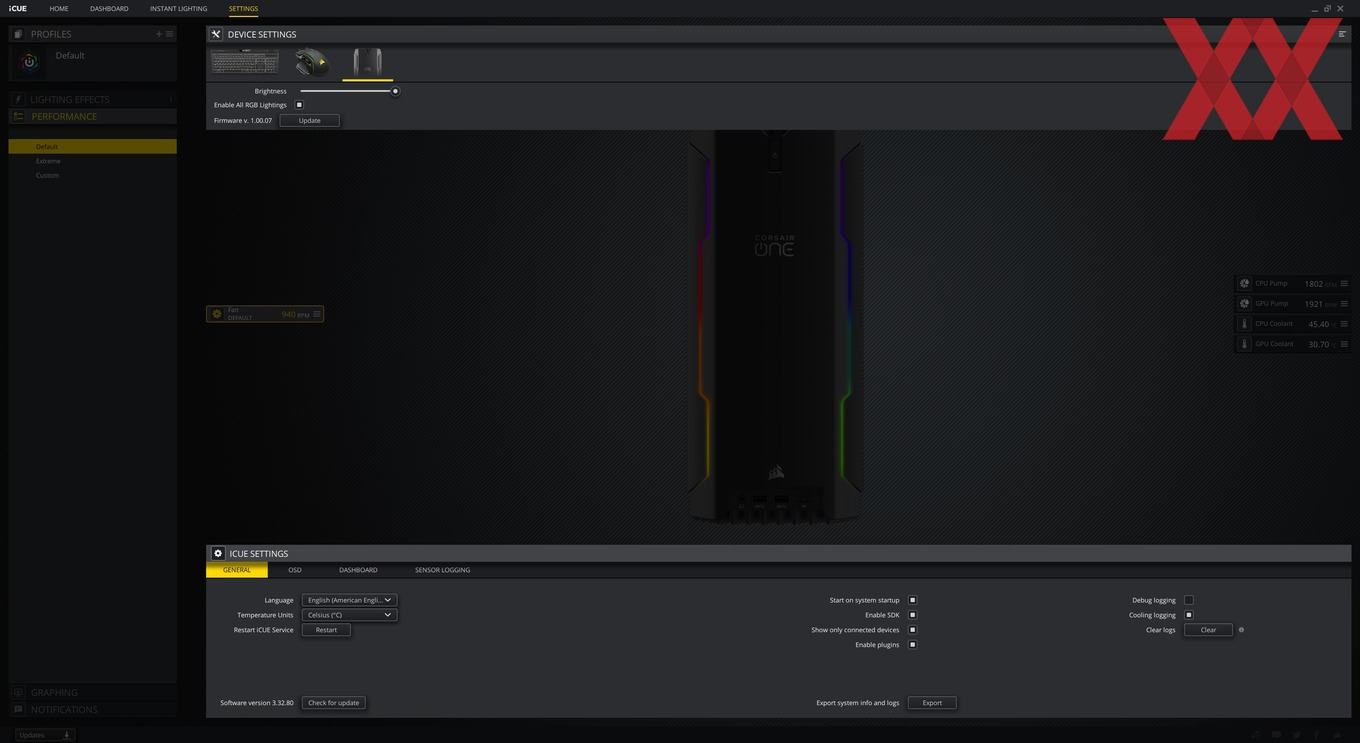Toggle the Enable SDK checkbox
Screen dimensions: 1360x743
(912, 615)
